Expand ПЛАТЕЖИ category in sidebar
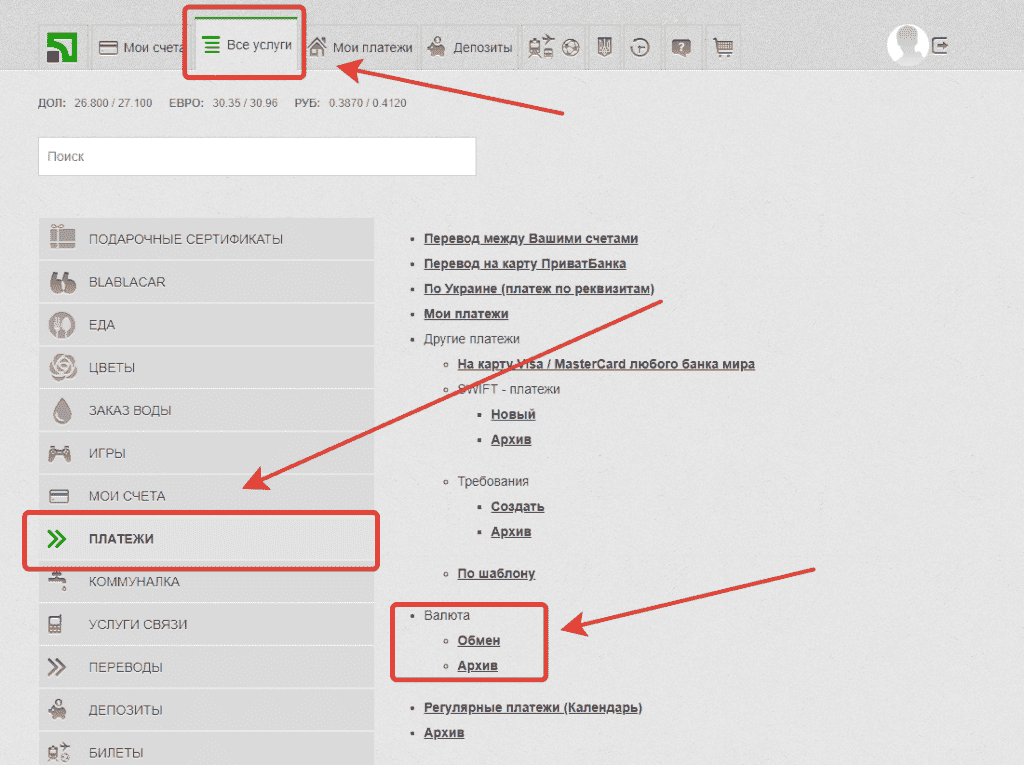The height and width of the screenshot is (765, 1024). [200, 539]
